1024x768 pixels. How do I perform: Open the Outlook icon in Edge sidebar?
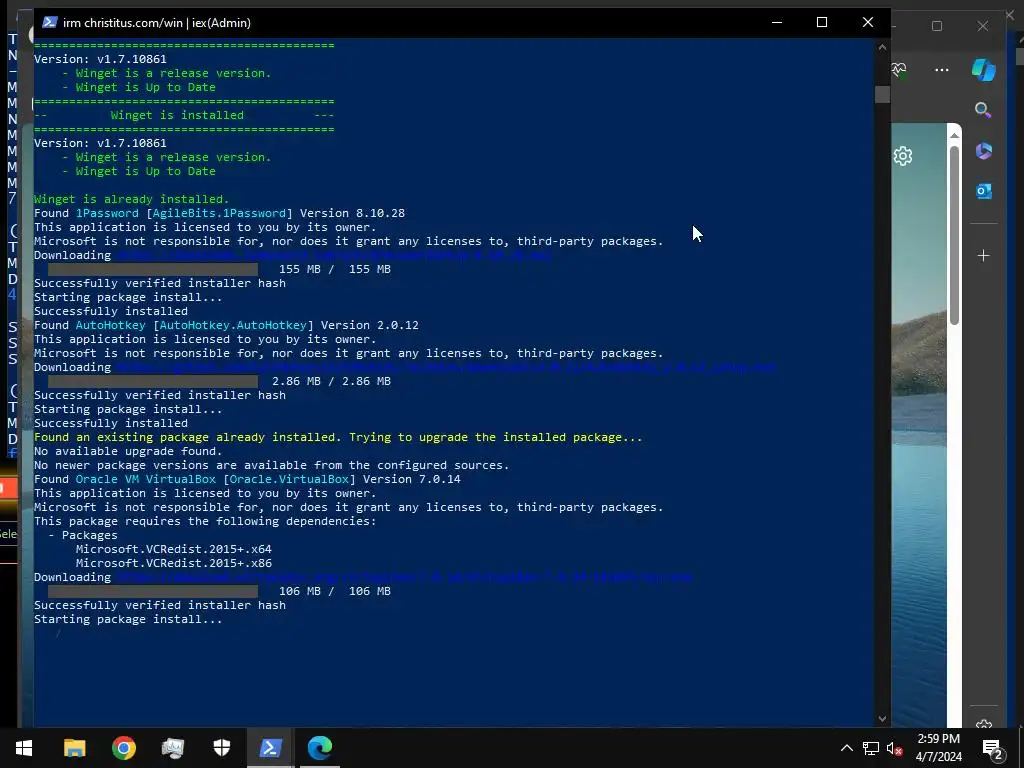pos(984,191)
